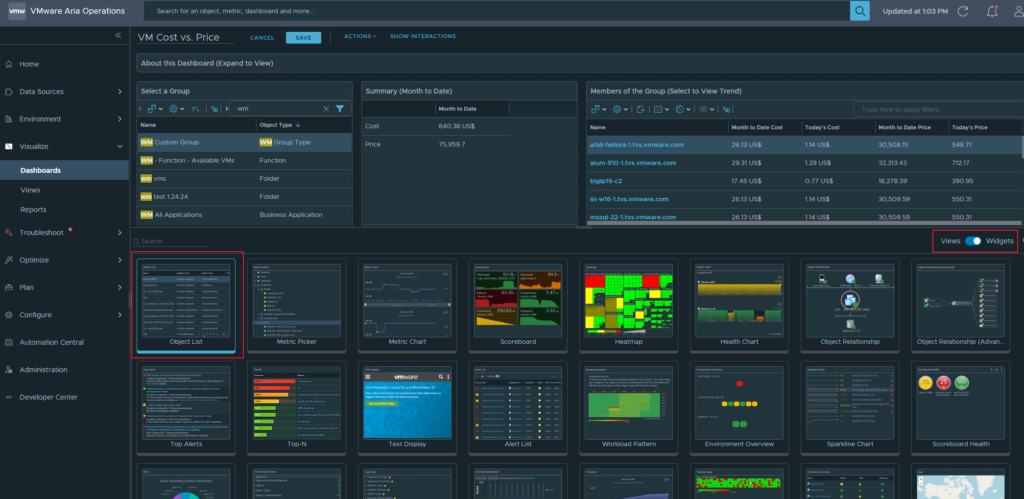Collapse the left navigation with double-chevron icon
Viewport: 1024px width, 499px height.
pyautogui.click(x=118, y=35)
